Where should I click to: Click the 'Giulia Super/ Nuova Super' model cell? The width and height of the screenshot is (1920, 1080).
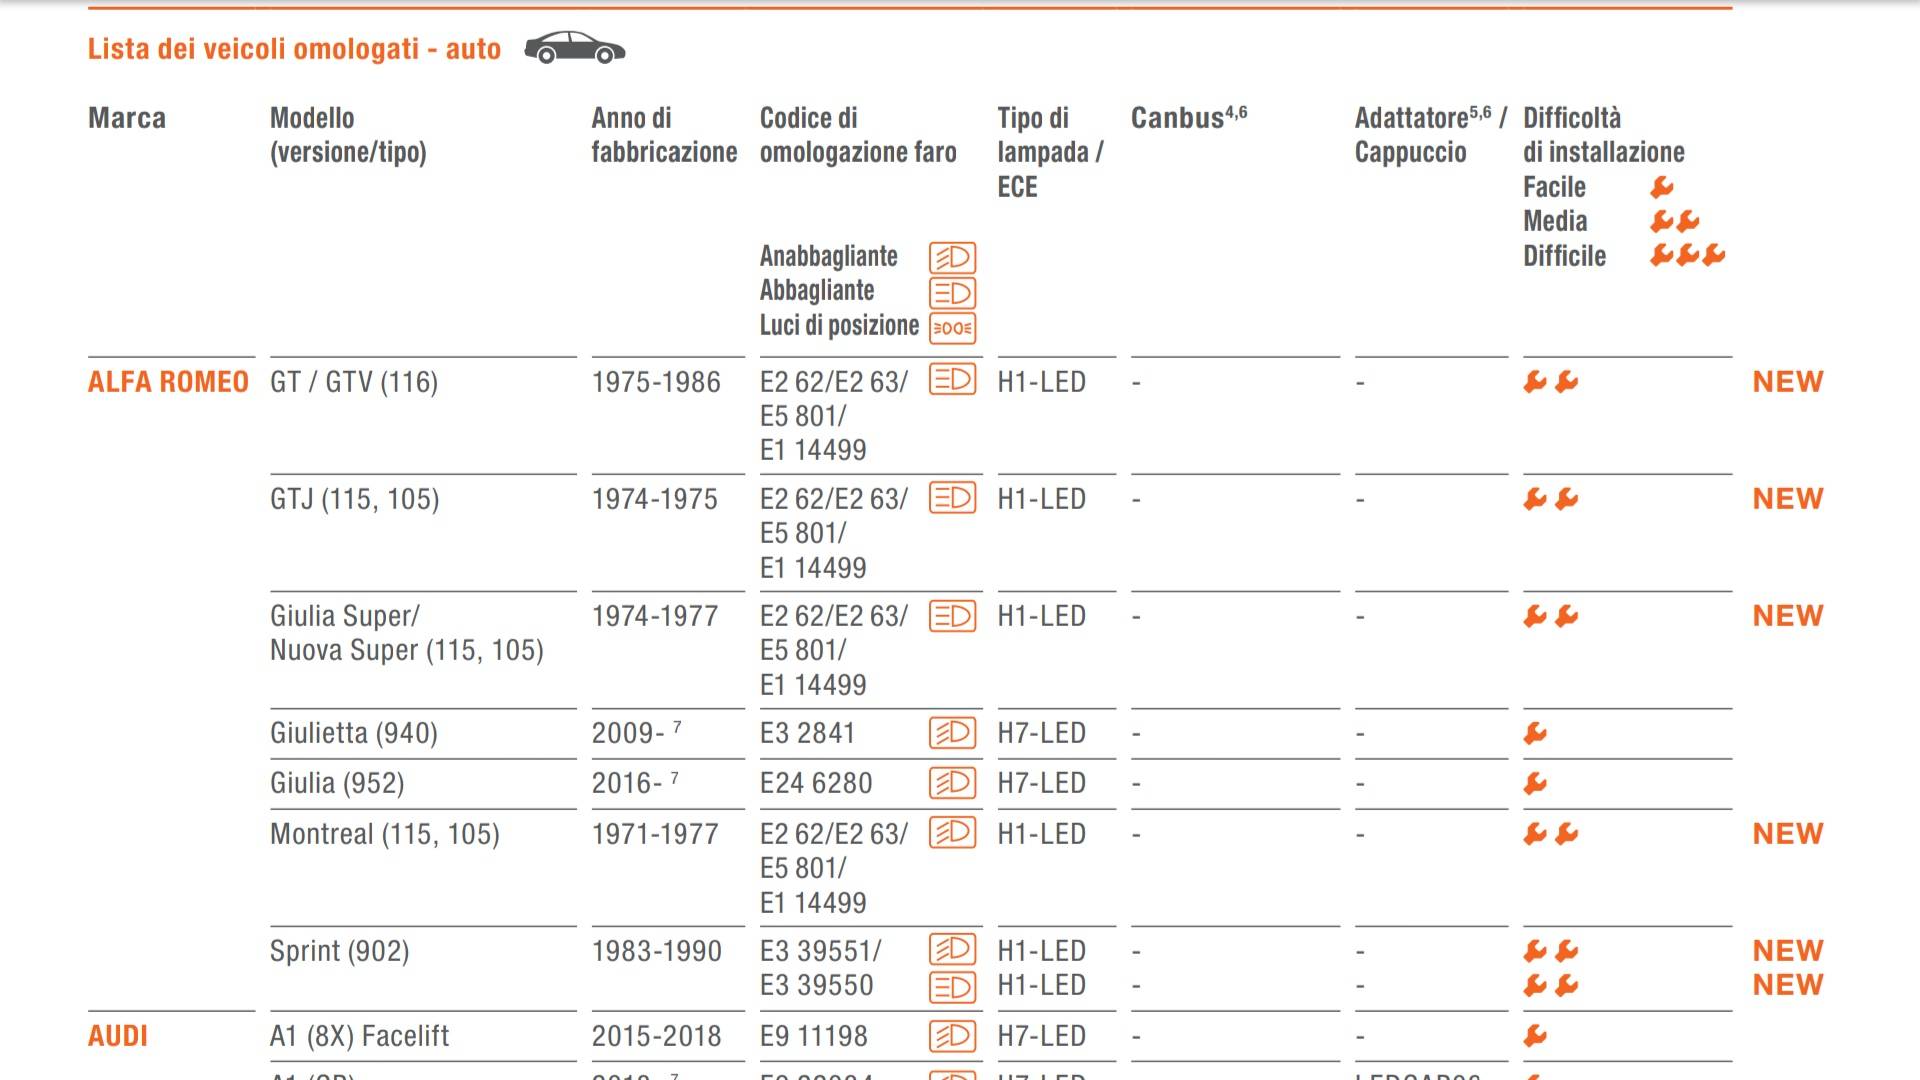(407, 633)
